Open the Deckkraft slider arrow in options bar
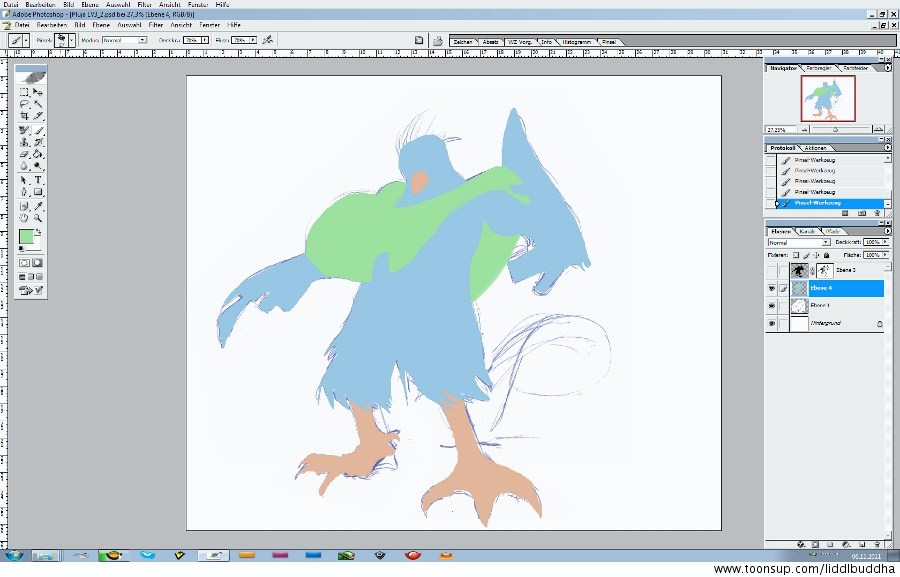 coord(204,40)
